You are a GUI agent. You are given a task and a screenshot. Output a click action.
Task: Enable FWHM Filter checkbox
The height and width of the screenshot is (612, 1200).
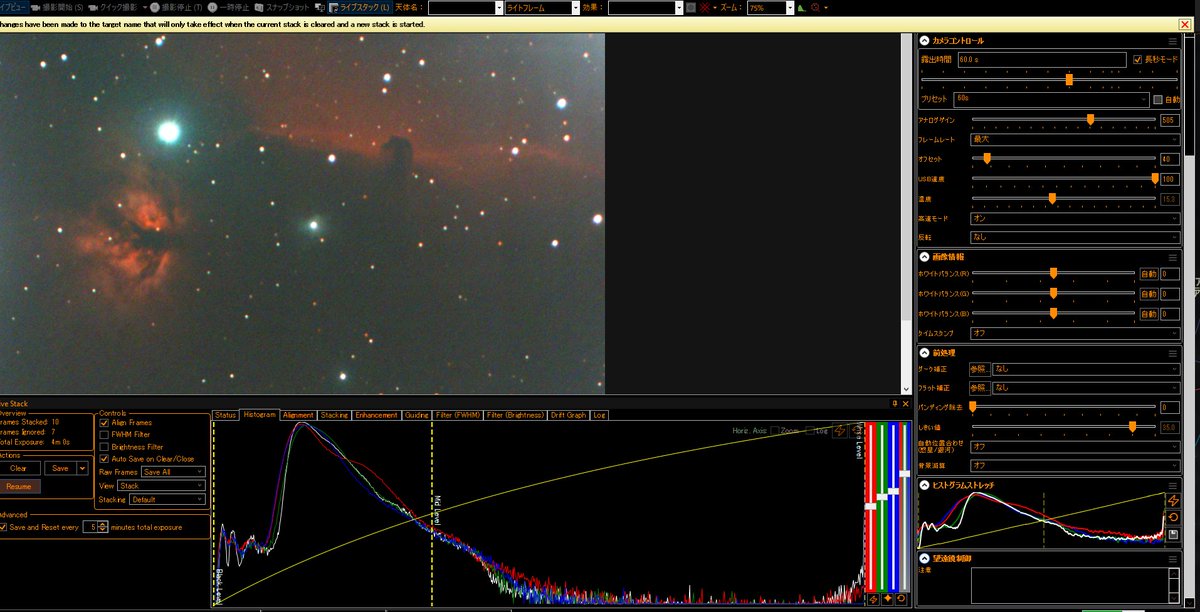(x=104, y=435)
